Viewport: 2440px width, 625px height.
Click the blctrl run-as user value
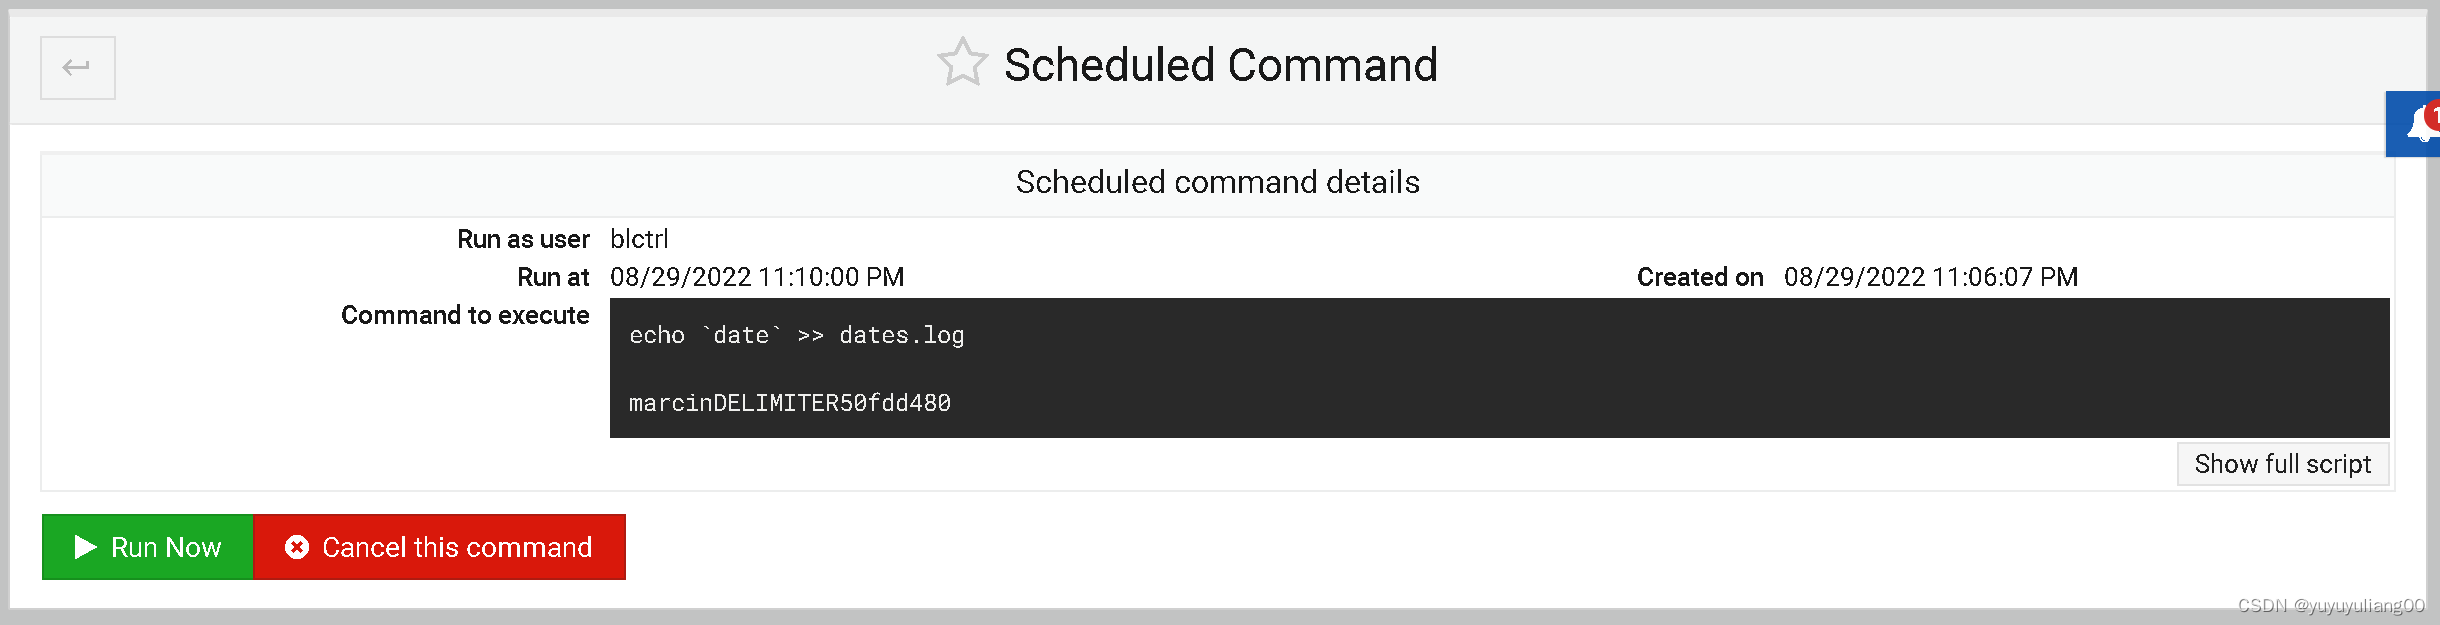tap(639, 239)
